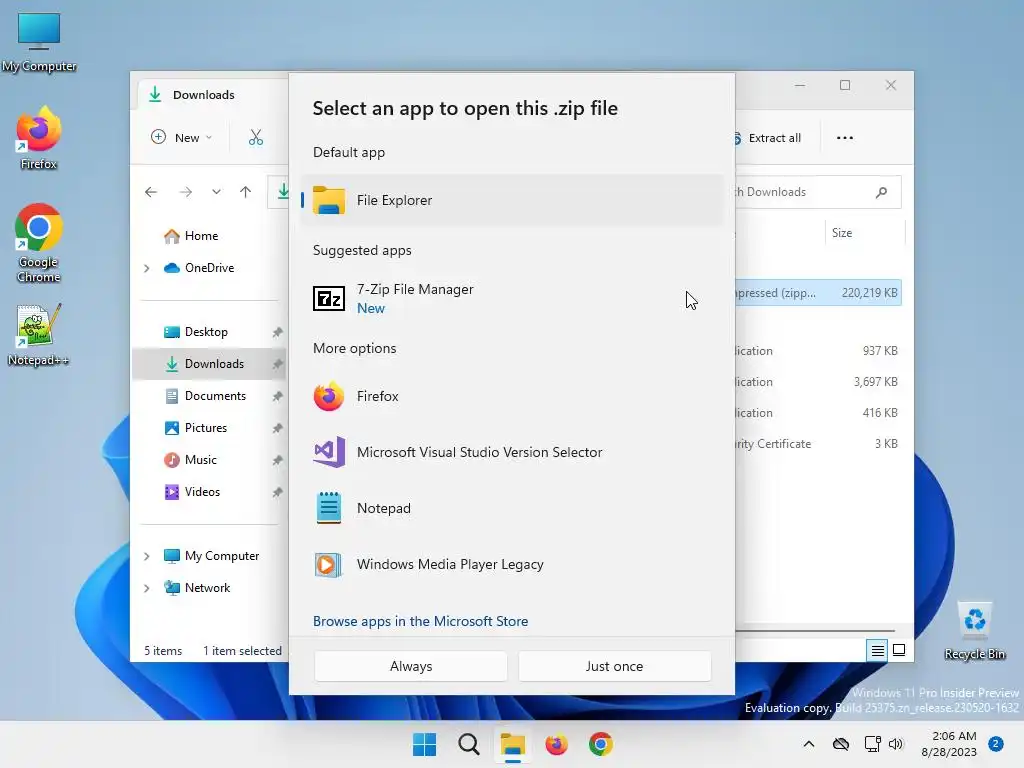The height and width of the screenshot is (768, 1024).
Task: Click the pin icon beside Music
Action: (278, 460)
